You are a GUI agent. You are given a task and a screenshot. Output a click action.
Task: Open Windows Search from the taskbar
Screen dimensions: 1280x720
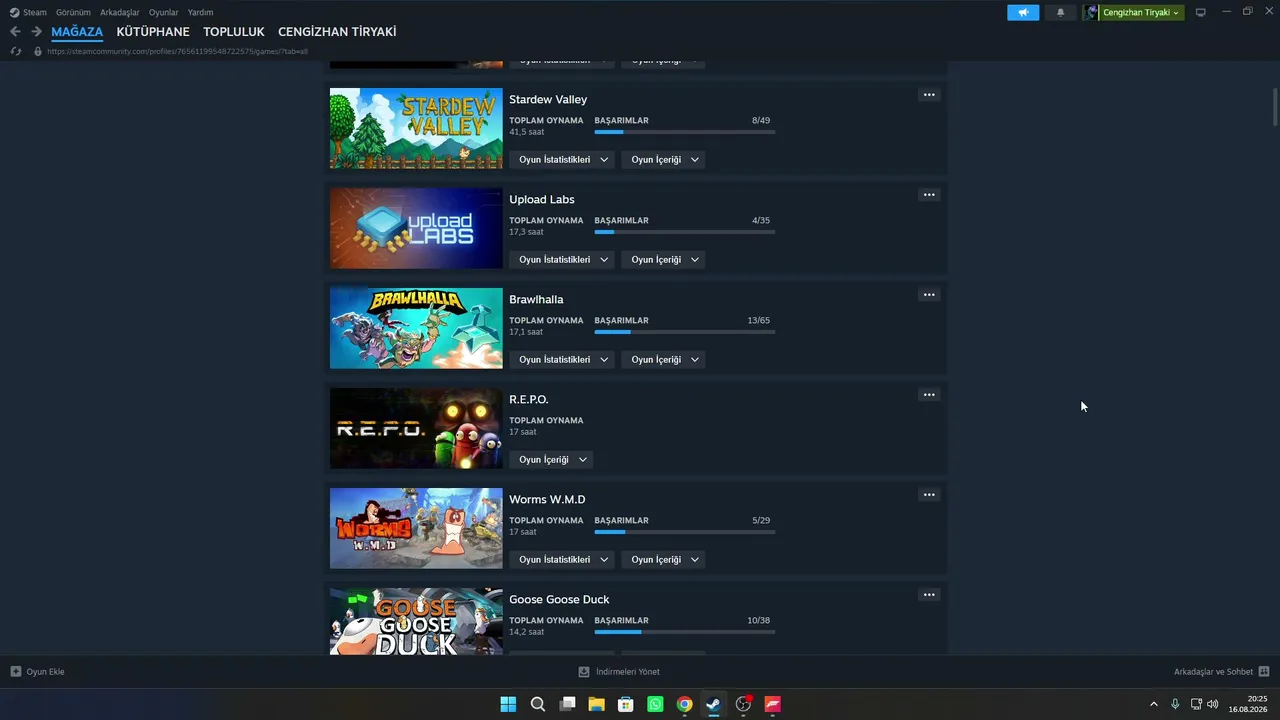(x=538, y=704)
